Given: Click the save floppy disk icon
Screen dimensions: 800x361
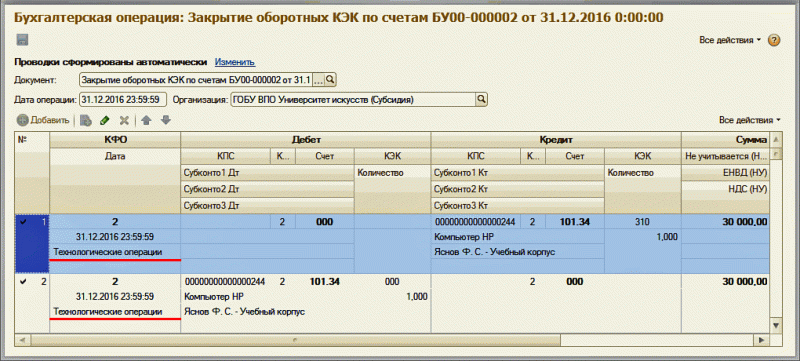Looking at the screenshot, I should pyautogui.click(x=22, y=40).
